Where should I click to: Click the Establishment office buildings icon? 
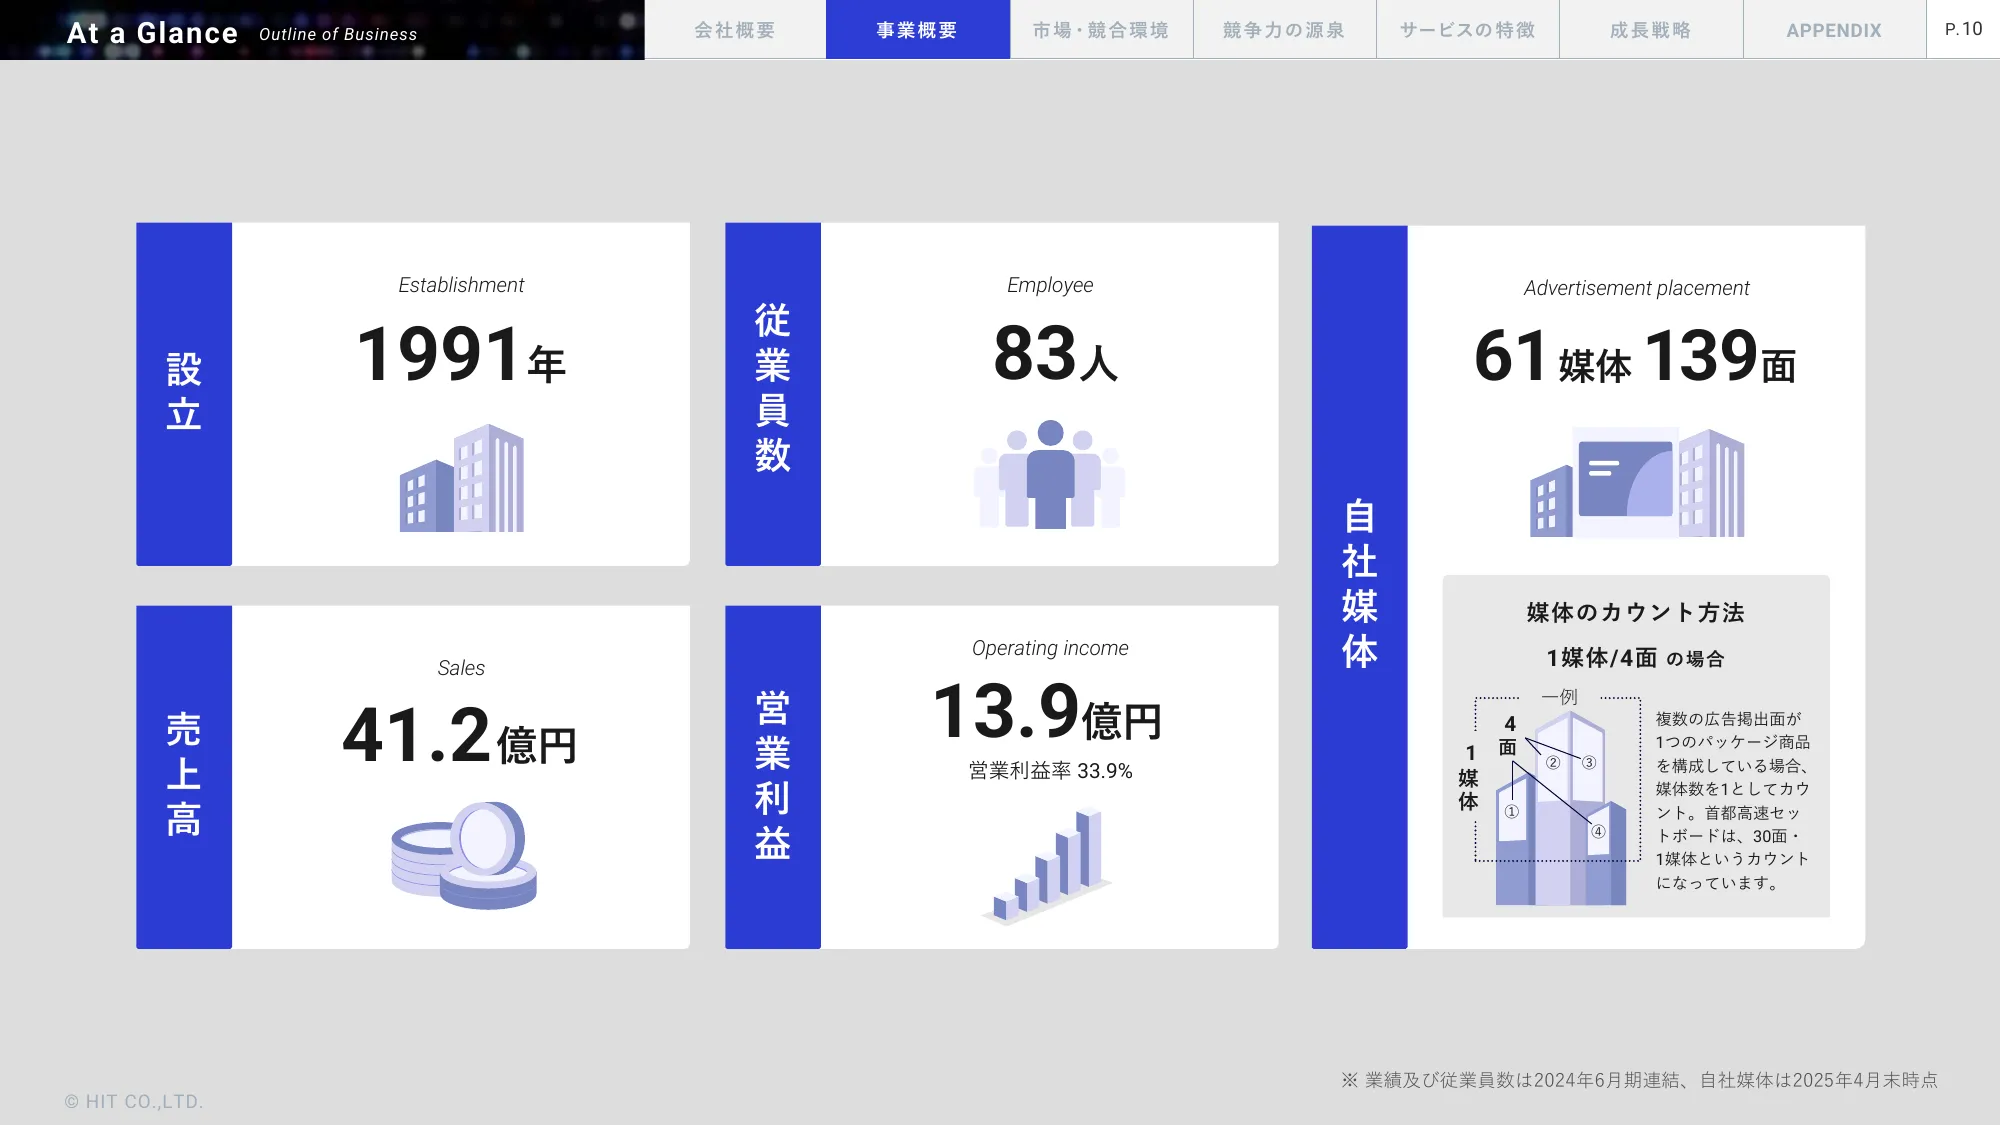pos(462,478)
